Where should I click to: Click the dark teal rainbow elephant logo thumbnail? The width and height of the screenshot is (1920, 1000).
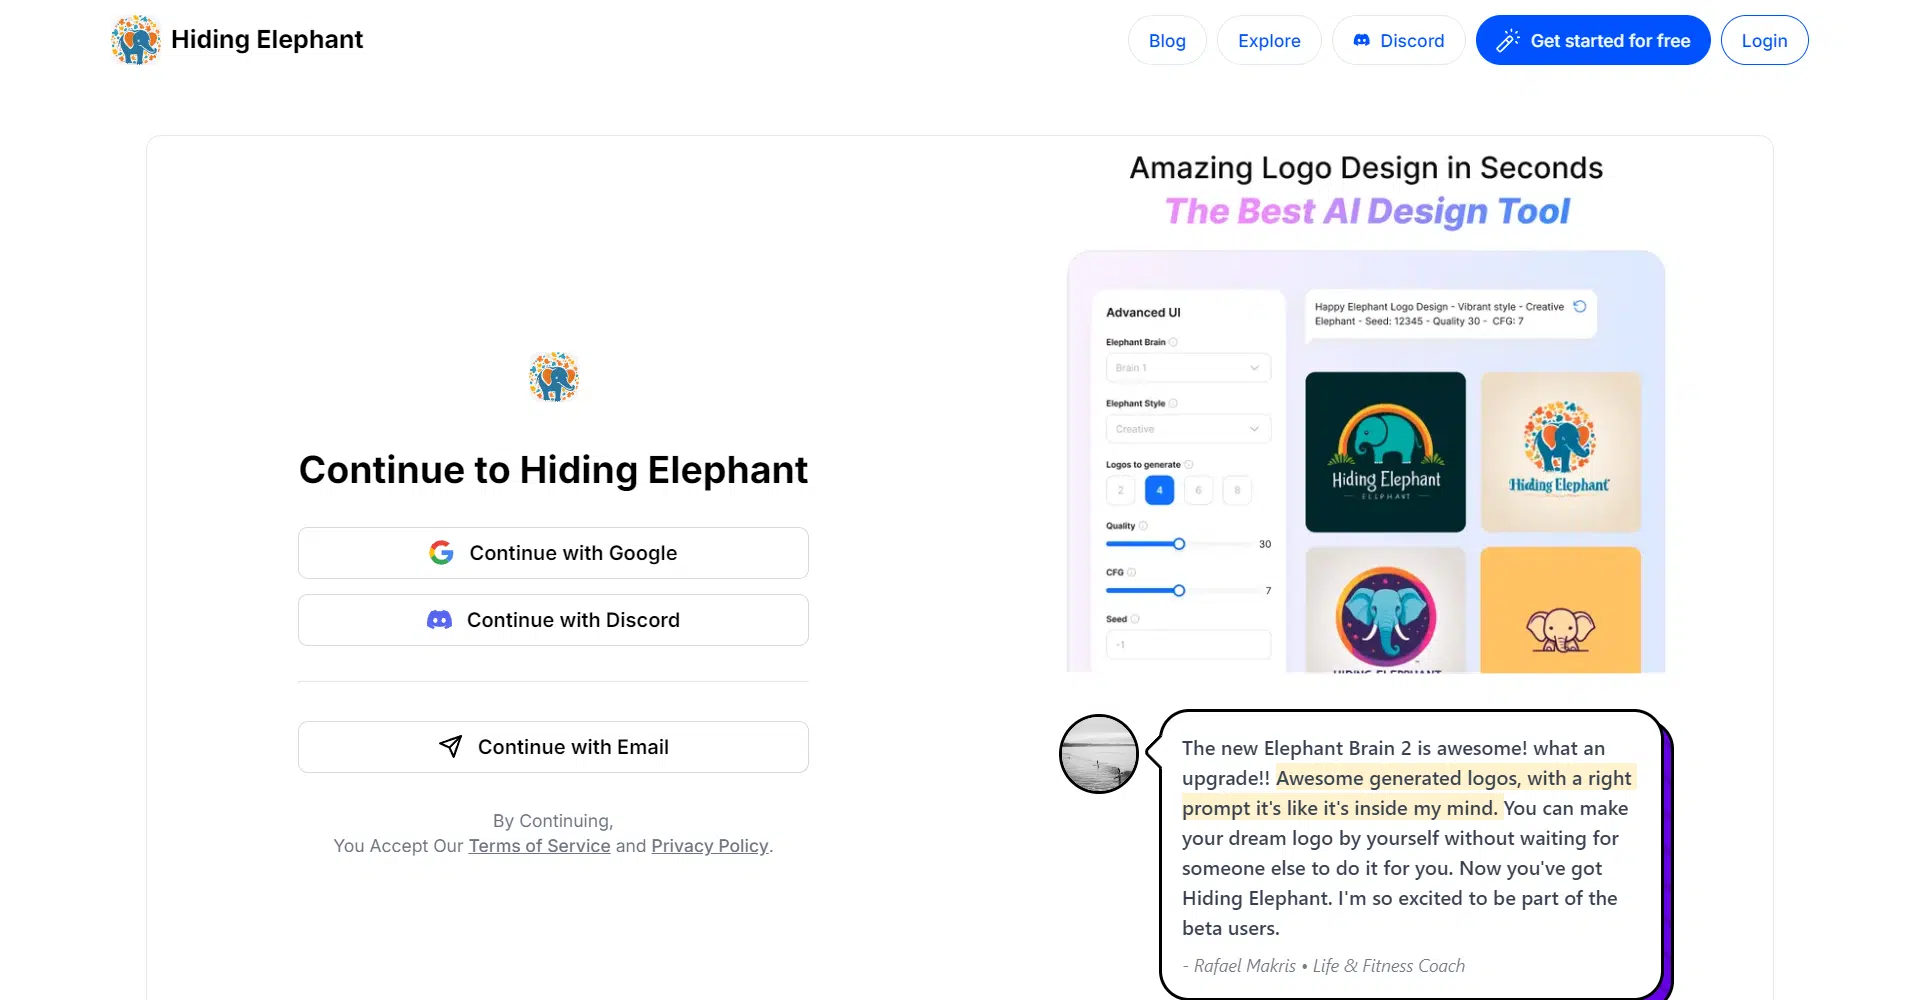click(x=1385, y=452)
